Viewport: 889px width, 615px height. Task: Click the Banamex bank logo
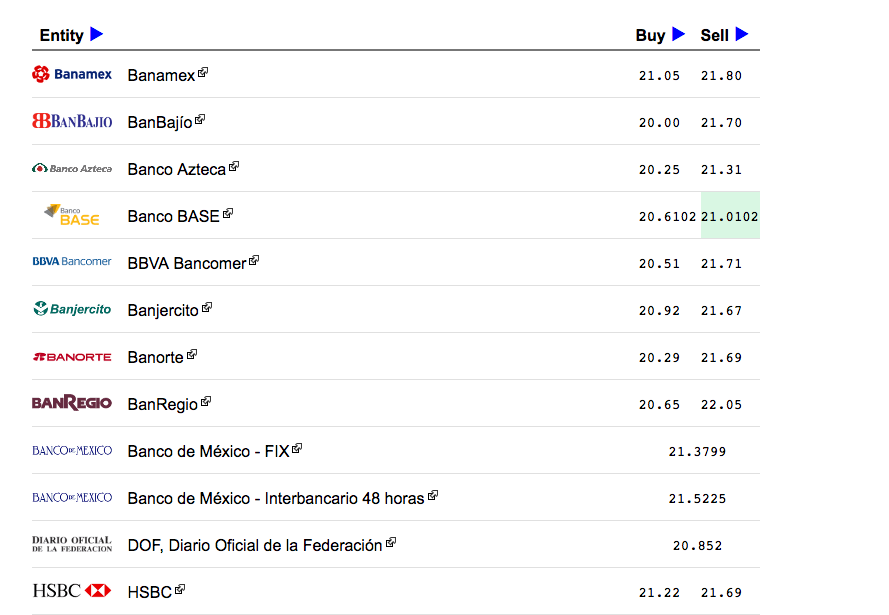[72, 74]
